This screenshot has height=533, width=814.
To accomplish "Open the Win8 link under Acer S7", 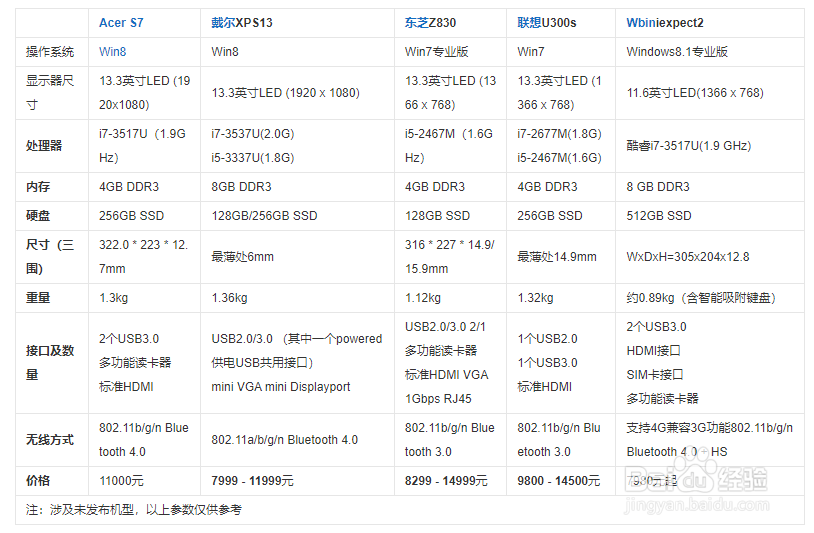I will 113,52.
